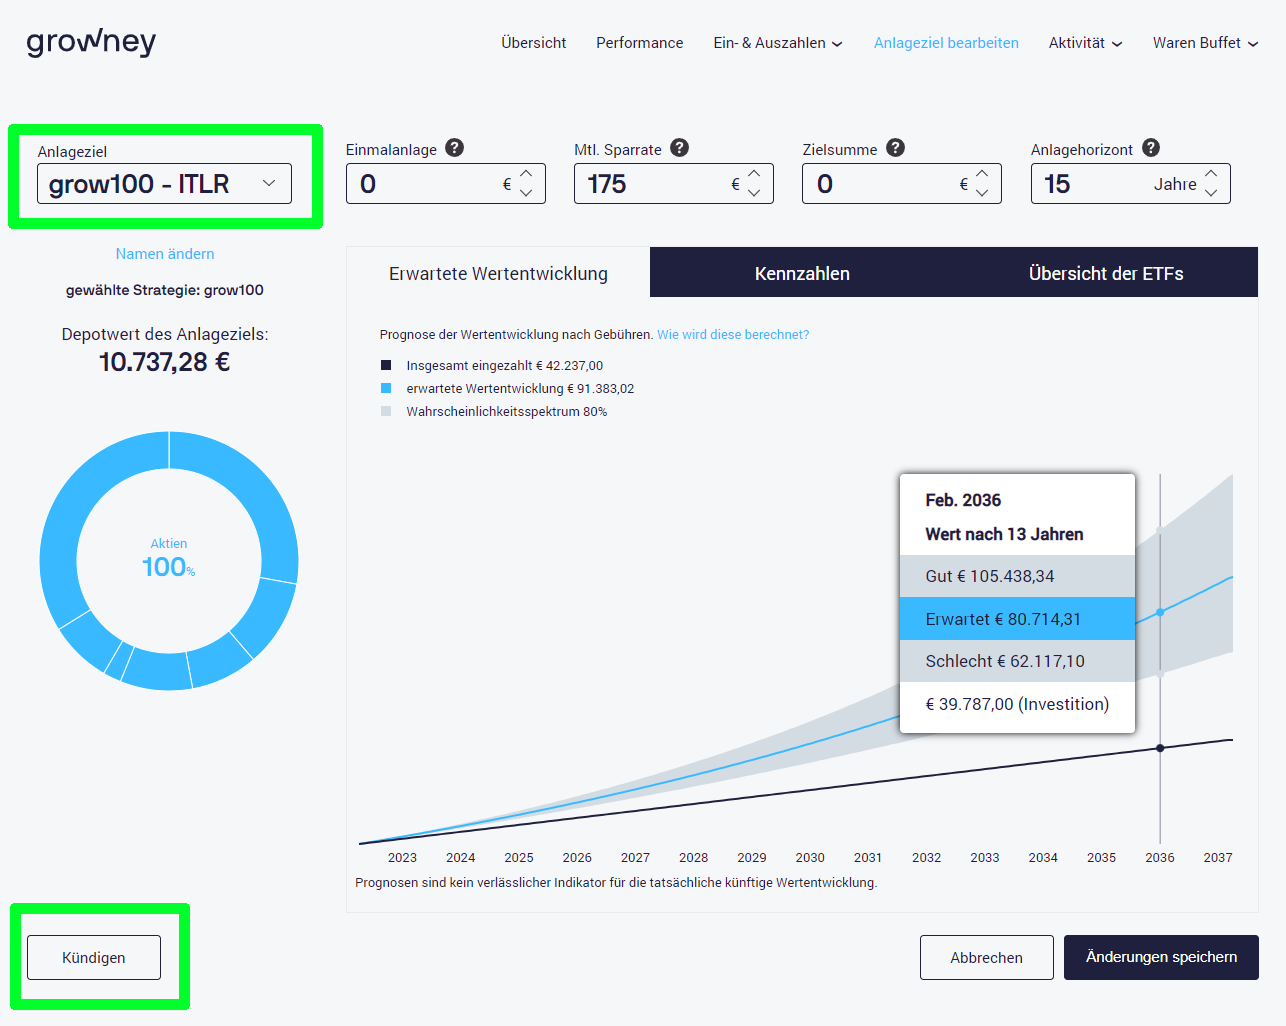Increase Zielsumme with up arrow
Image resolution: width=1286 pixels, height=1026 pixels.
click(982, 174)
